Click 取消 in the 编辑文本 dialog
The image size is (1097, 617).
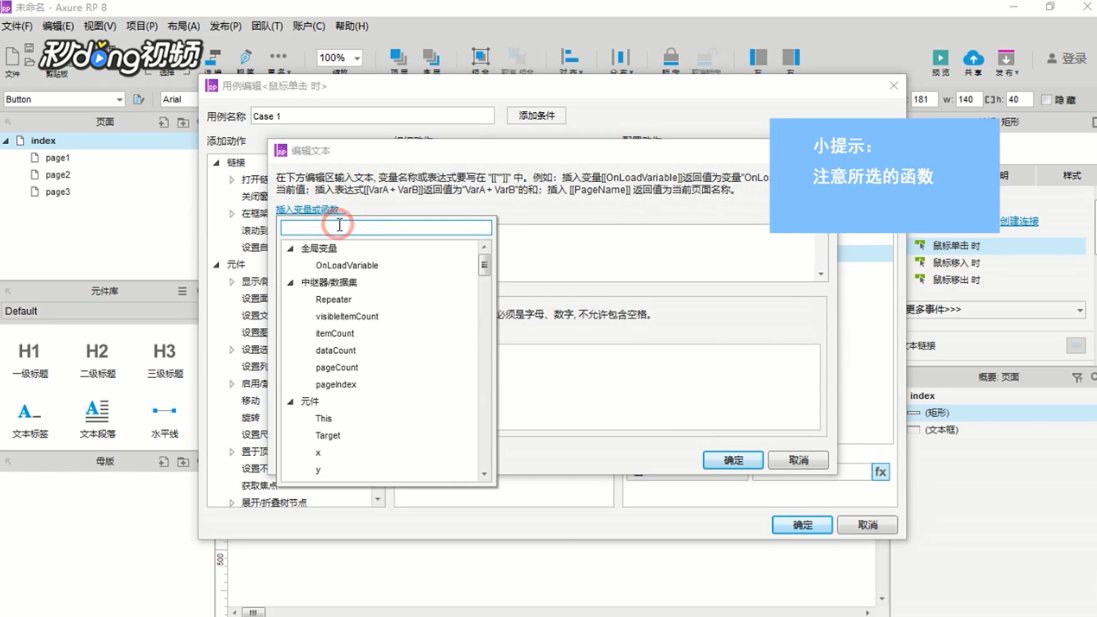[798, 460]
